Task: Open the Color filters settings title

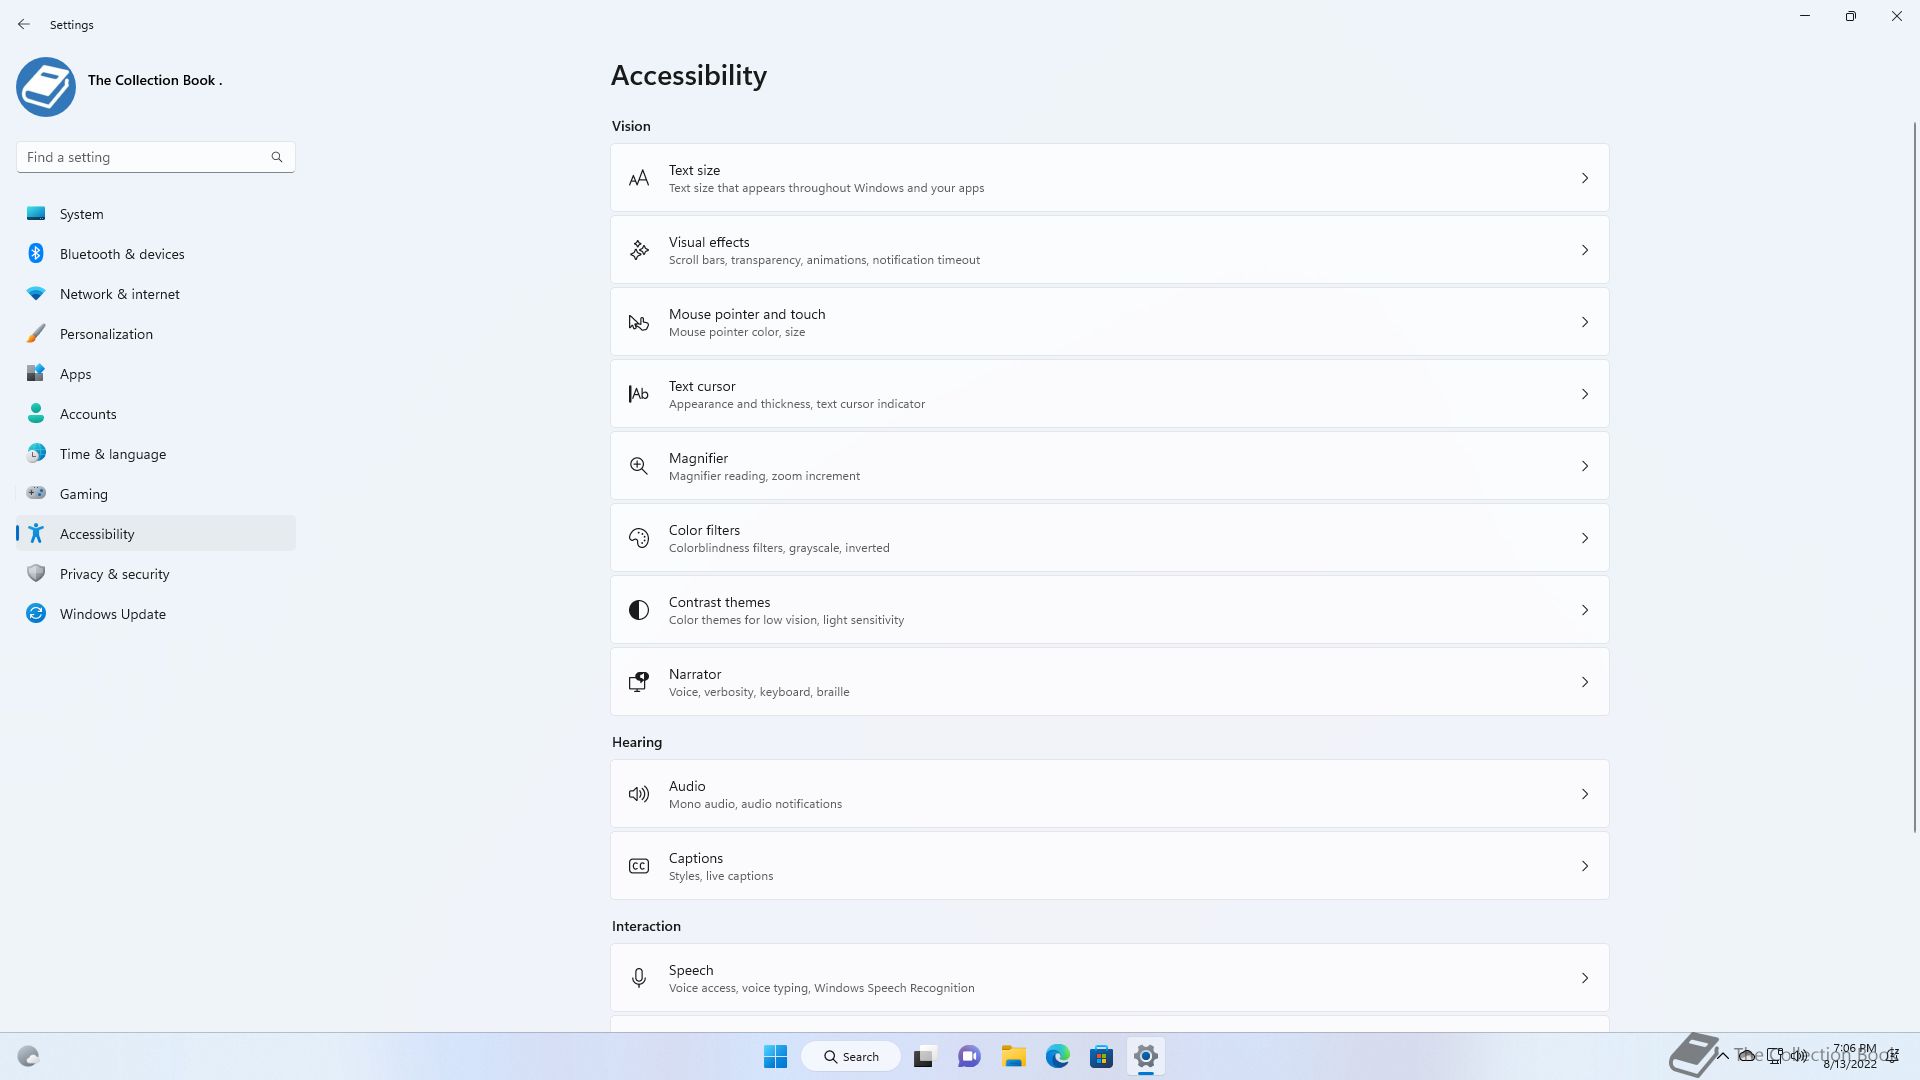Action: coord(704,530)
